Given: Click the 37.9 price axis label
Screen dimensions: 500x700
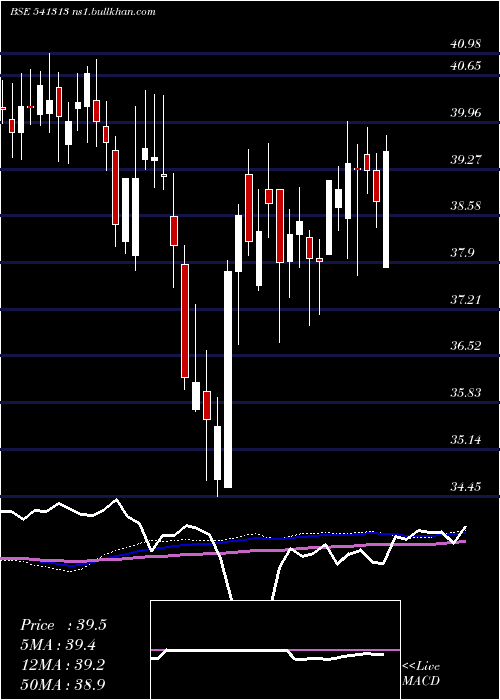Looking at the screenshot, I should click(462, 253).
